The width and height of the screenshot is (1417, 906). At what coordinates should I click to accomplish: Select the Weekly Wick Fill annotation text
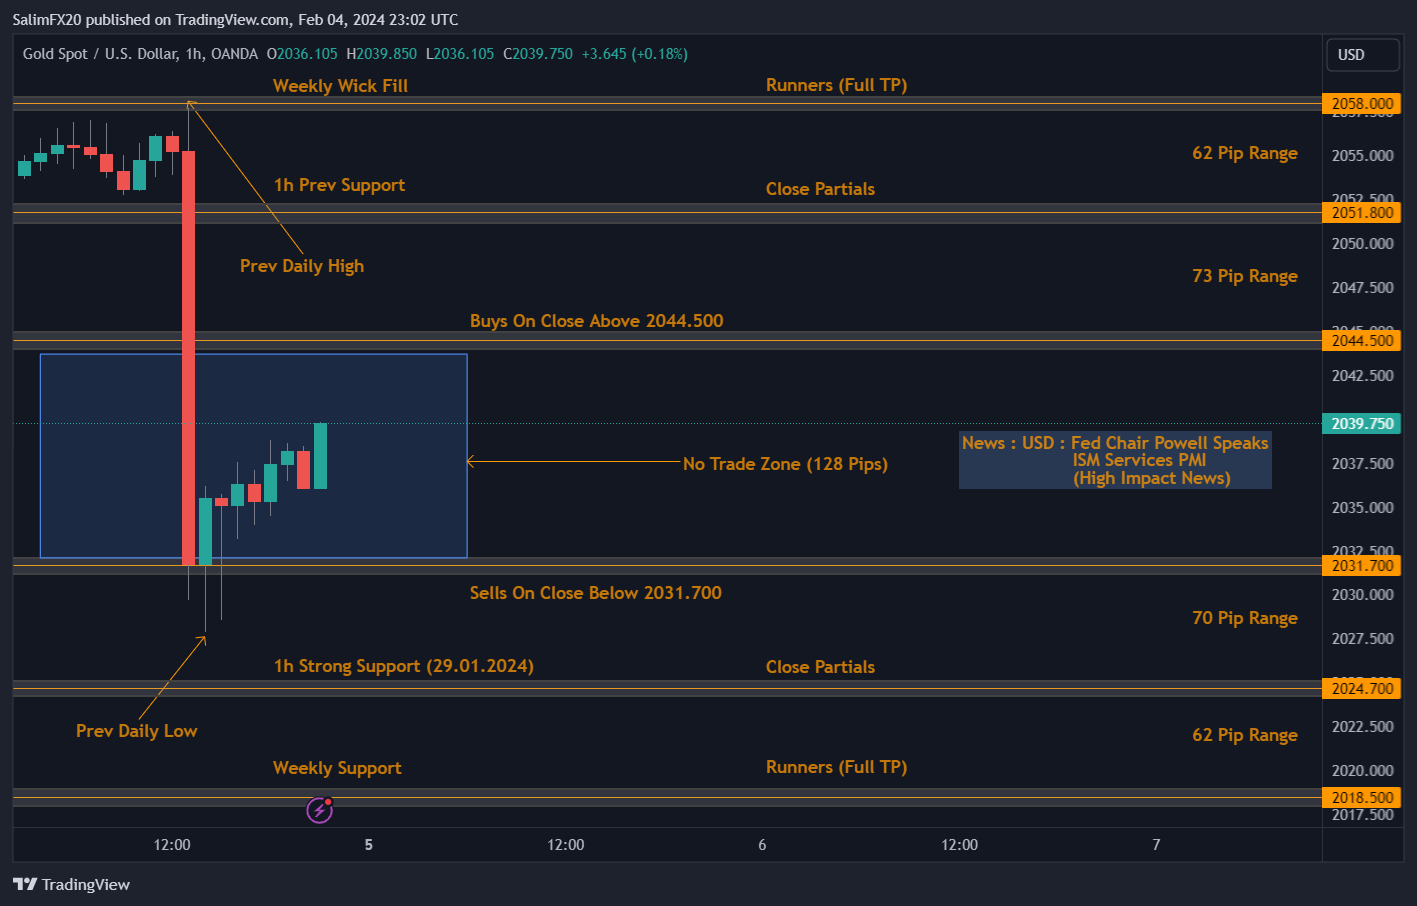(340, 86)
